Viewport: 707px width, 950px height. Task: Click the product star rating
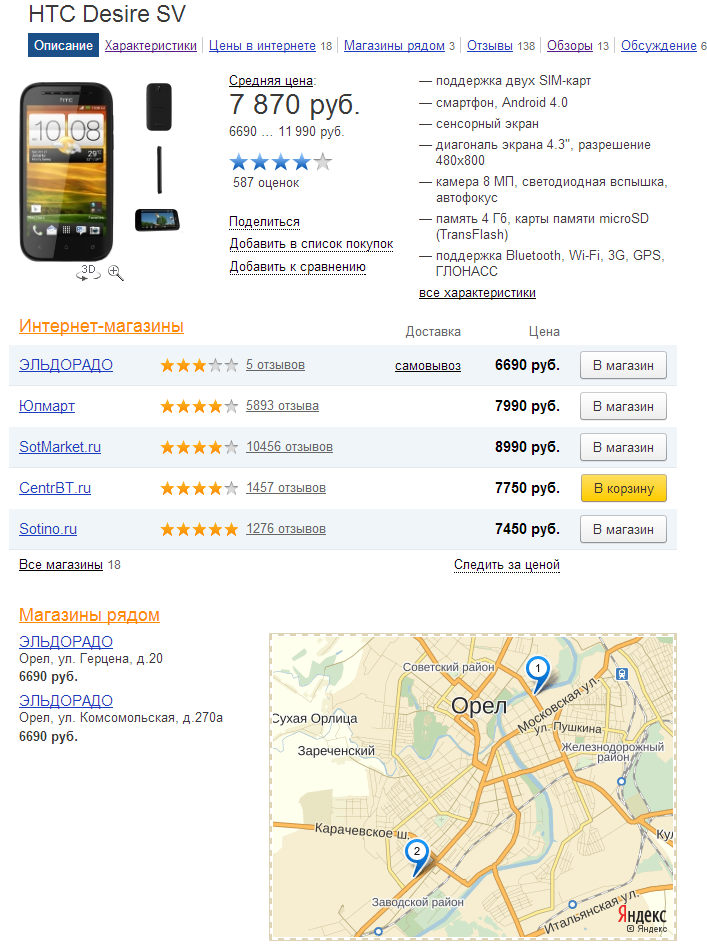coord(280,162)
